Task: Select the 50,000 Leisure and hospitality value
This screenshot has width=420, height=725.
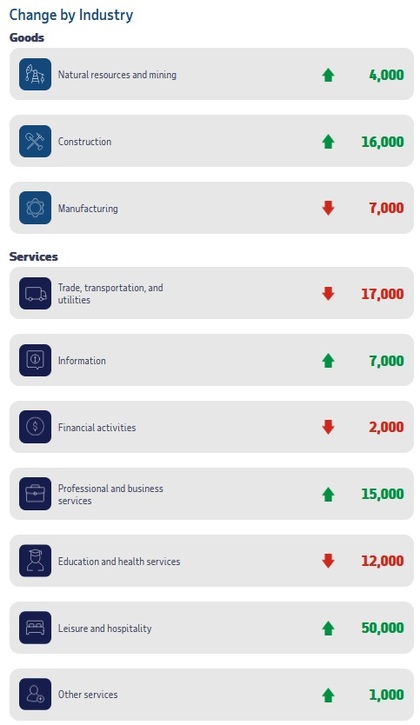Action: (x=383, y=628)
